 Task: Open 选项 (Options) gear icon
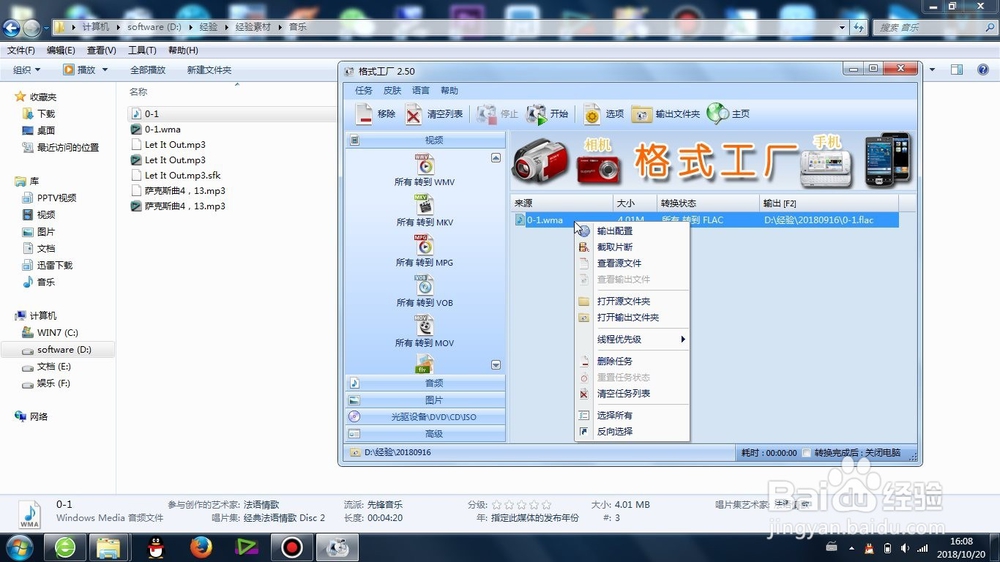point(592,114)
